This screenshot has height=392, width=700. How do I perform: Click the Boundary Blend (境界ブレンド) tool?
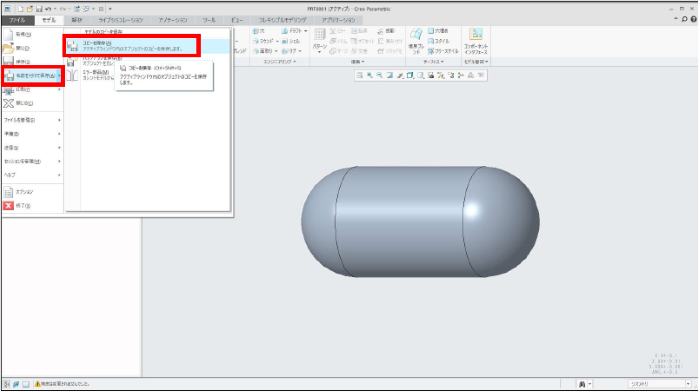(416, 41)
